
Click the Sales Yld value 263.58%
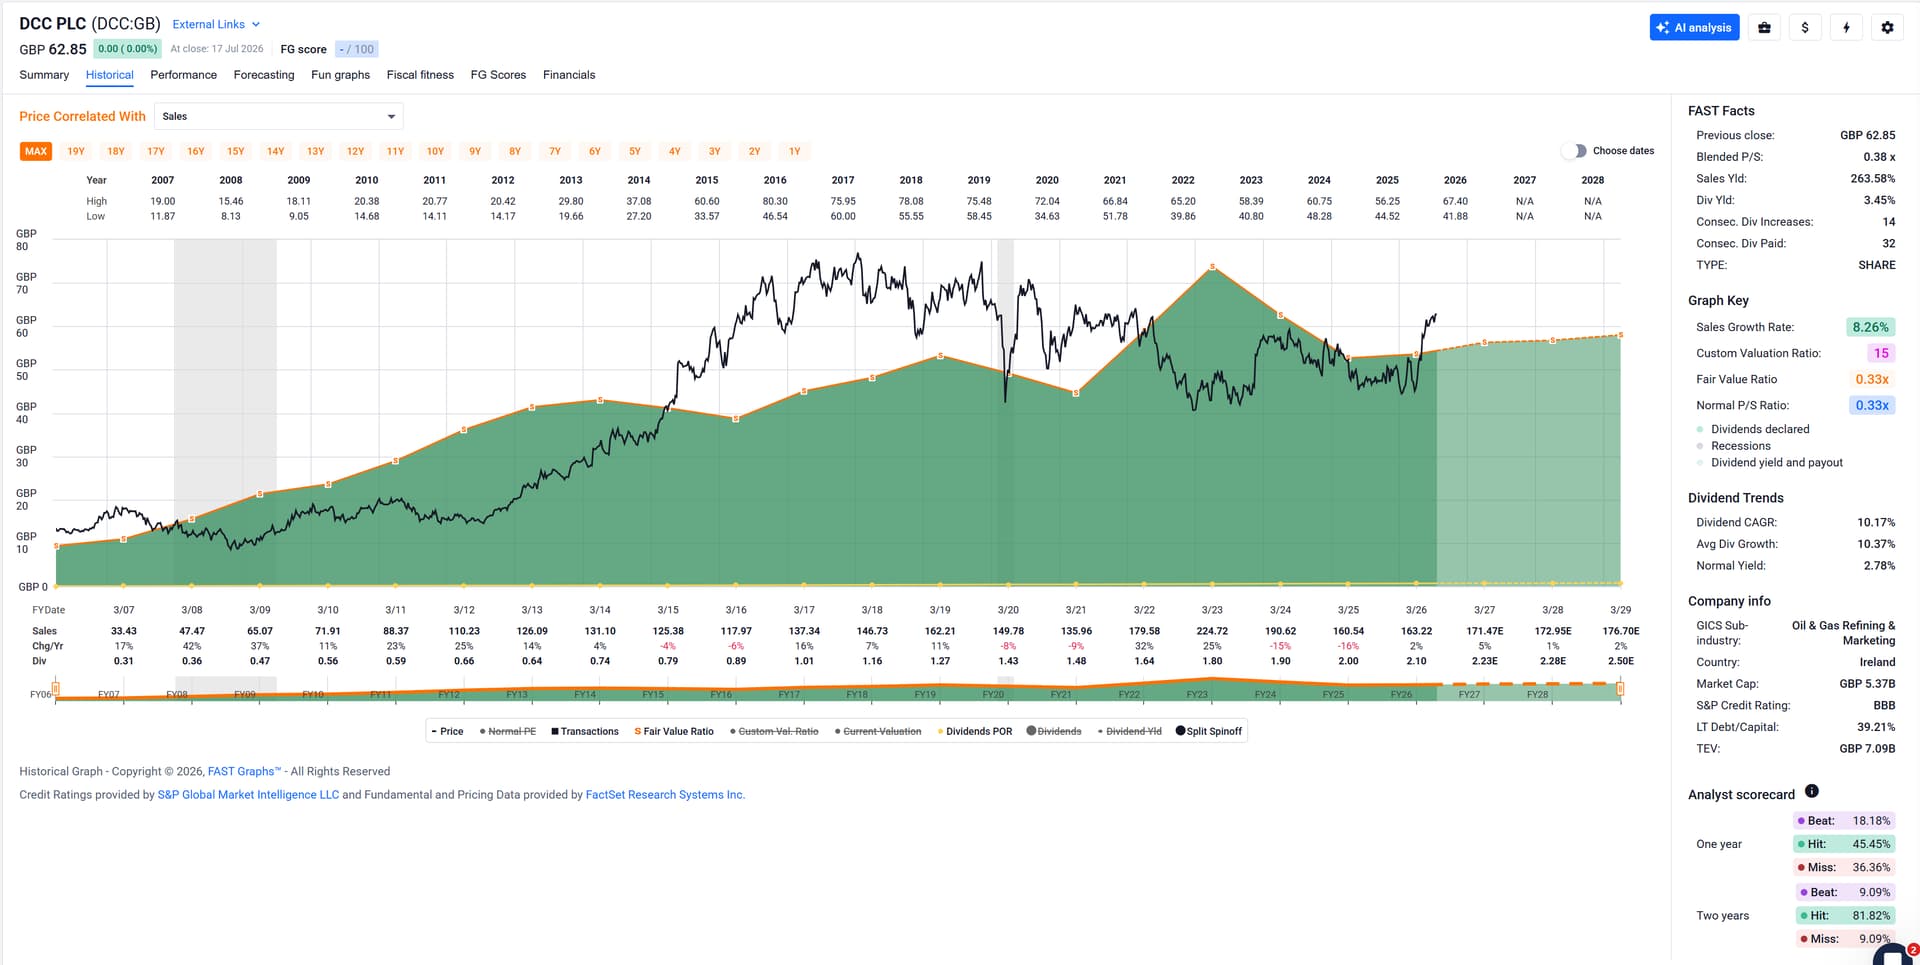tap(1873, 178)
